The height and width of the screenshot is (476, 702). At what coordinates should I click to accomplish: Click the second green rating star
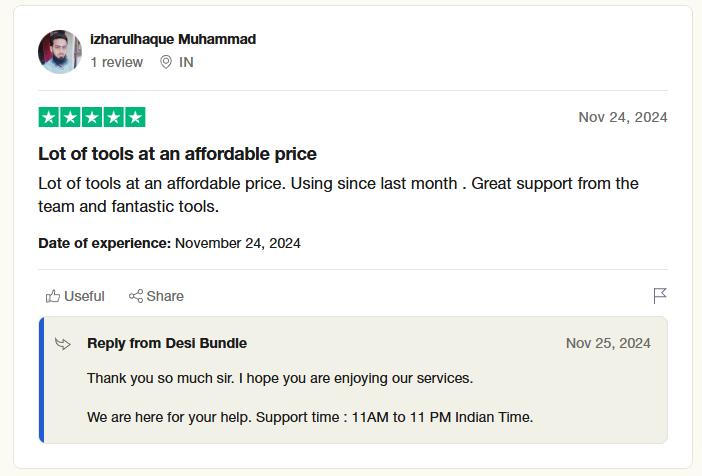pos(70,117)
